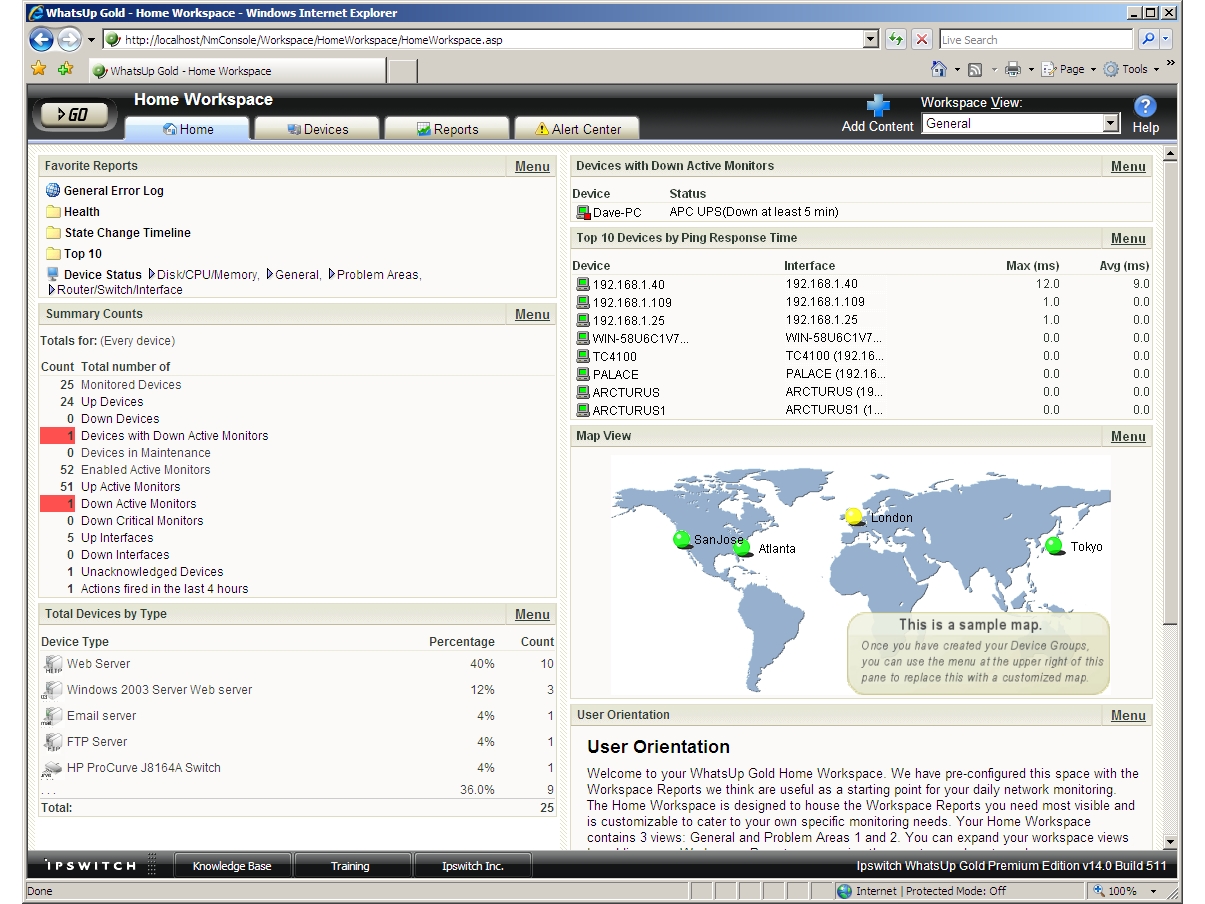Open the Total Devices by Type Menu
The width and height of the screenshot is (1205, 904).
(x=532, y=614)
